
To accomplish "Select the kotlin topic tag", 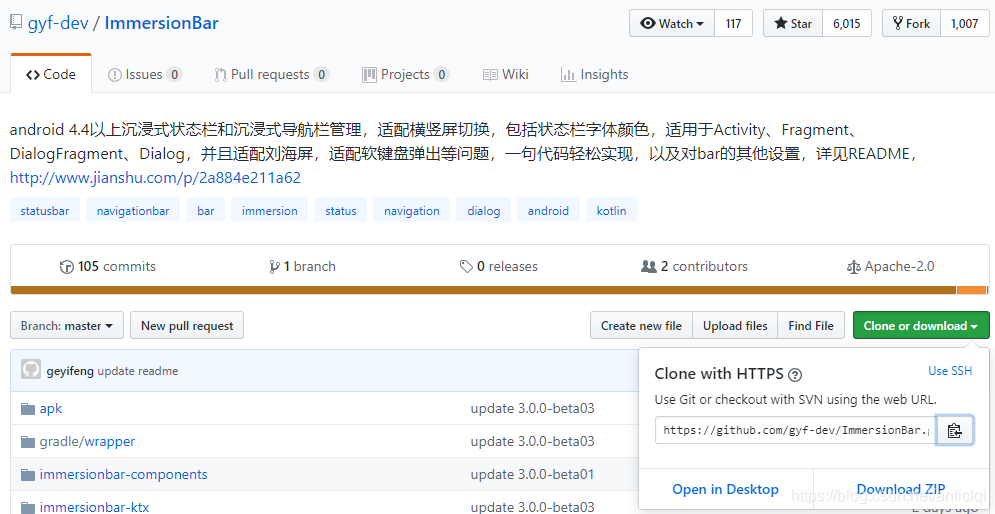I will (x=612, y=211).
